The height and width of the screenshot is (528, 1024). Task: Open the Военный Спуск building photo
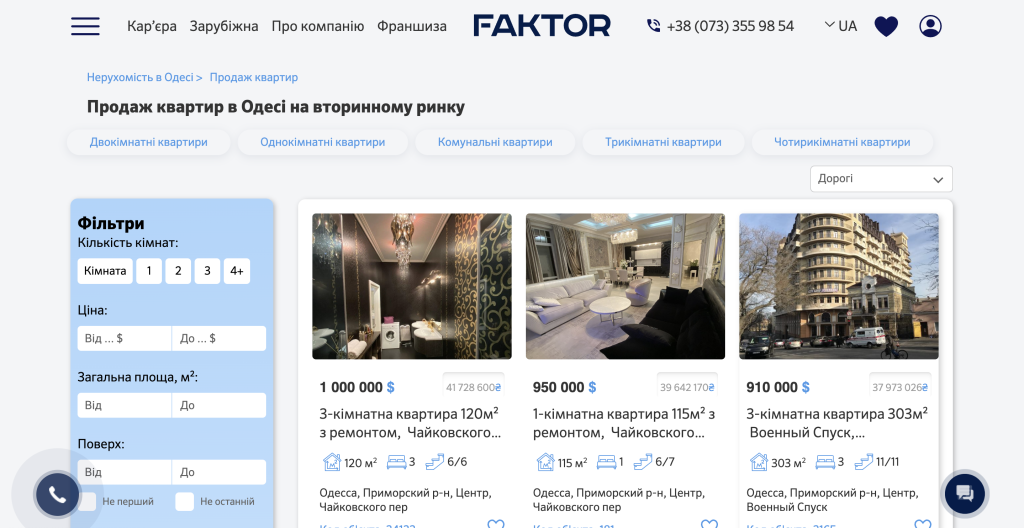[x=839, y=286]
